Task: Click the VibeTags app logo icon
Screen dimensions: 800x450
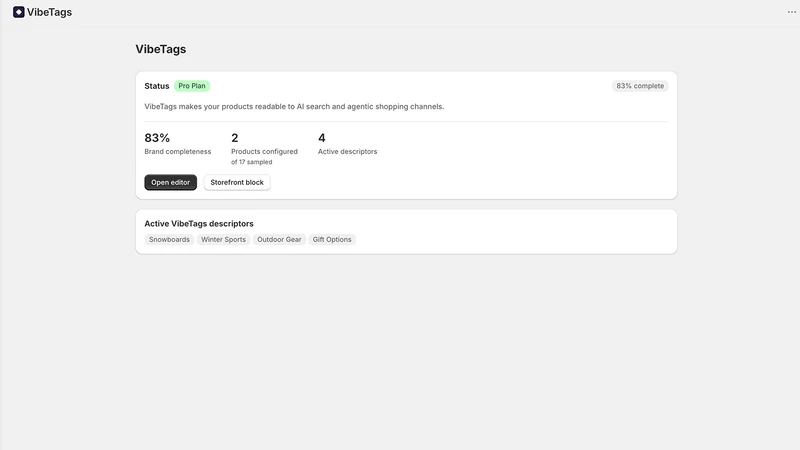Action: tap(19, 12)
